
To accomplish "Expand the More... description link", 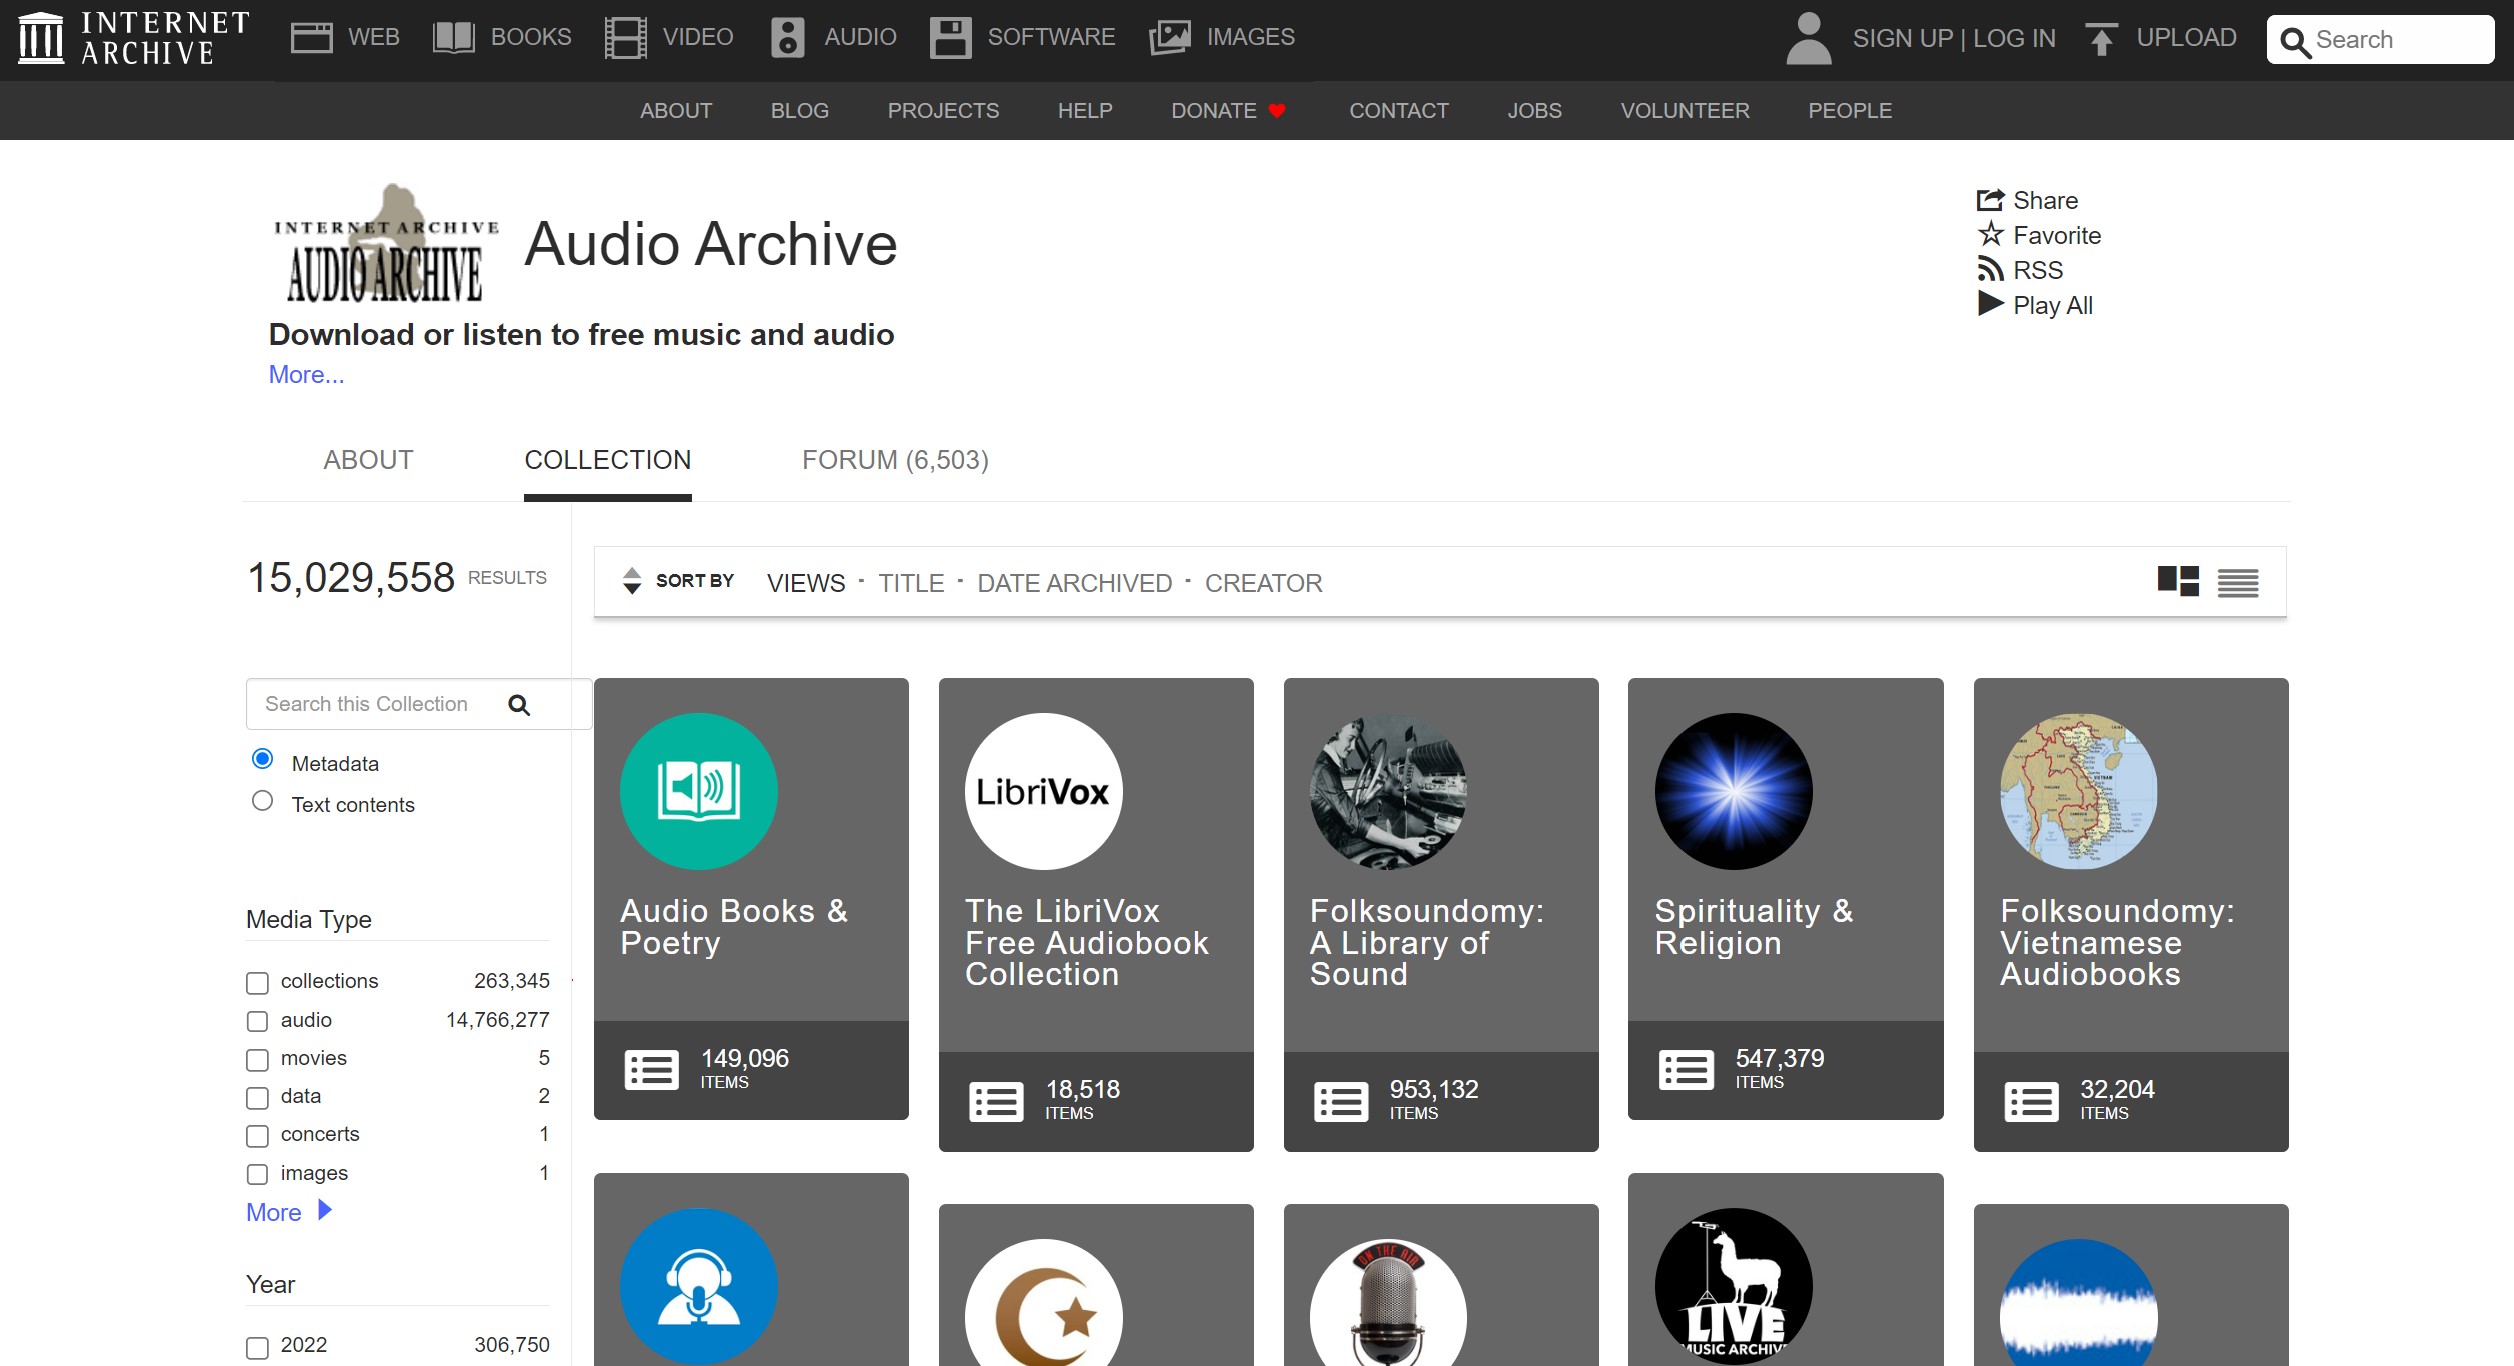I will click(306, 374).
